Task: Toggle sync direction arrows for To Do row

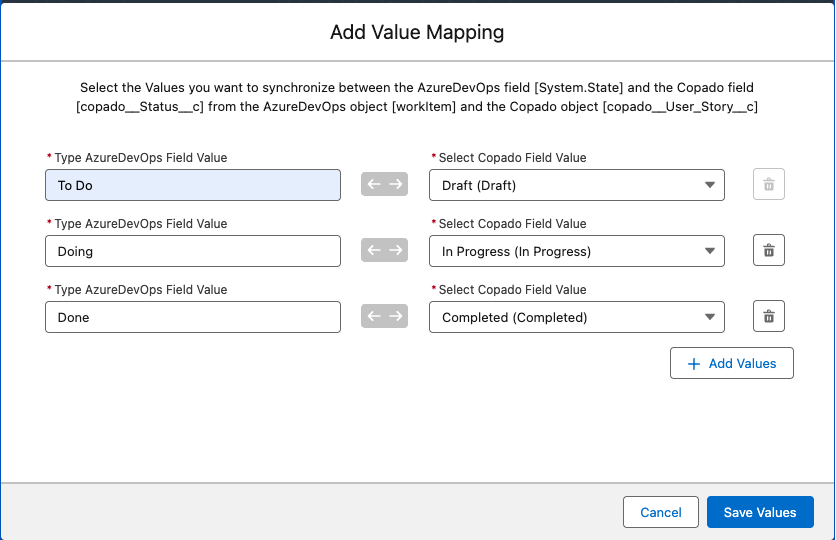Action: click(384, 184)
